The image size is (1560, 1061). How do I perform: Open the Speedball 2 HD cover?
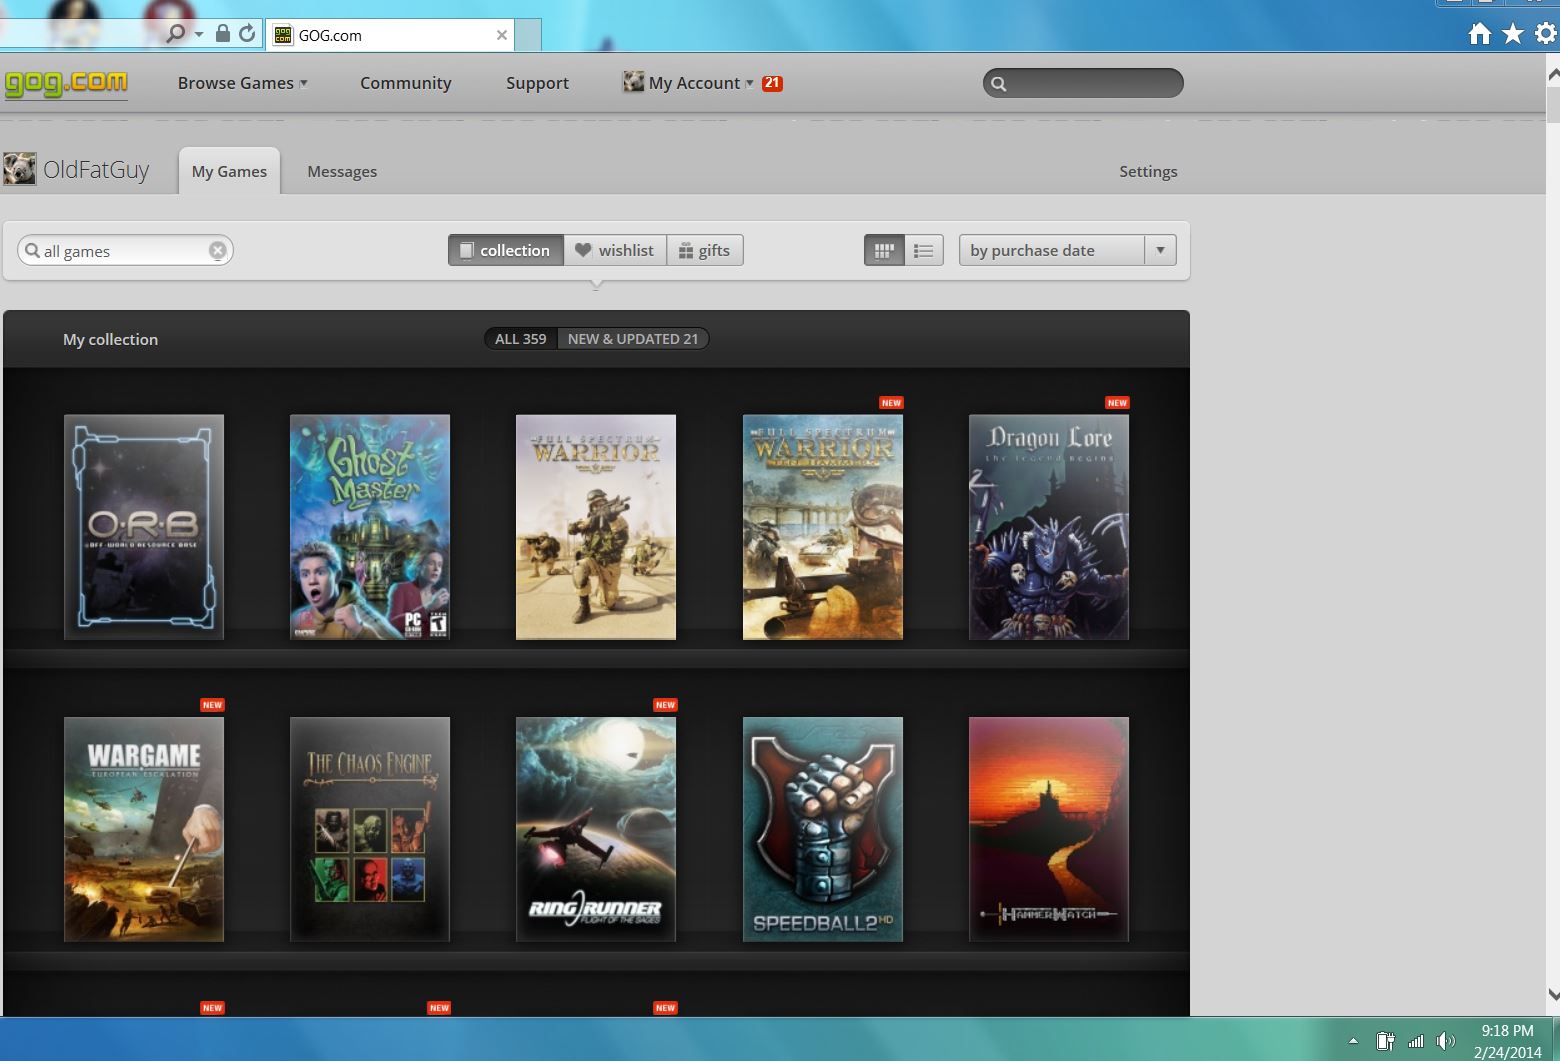(823, 829)
